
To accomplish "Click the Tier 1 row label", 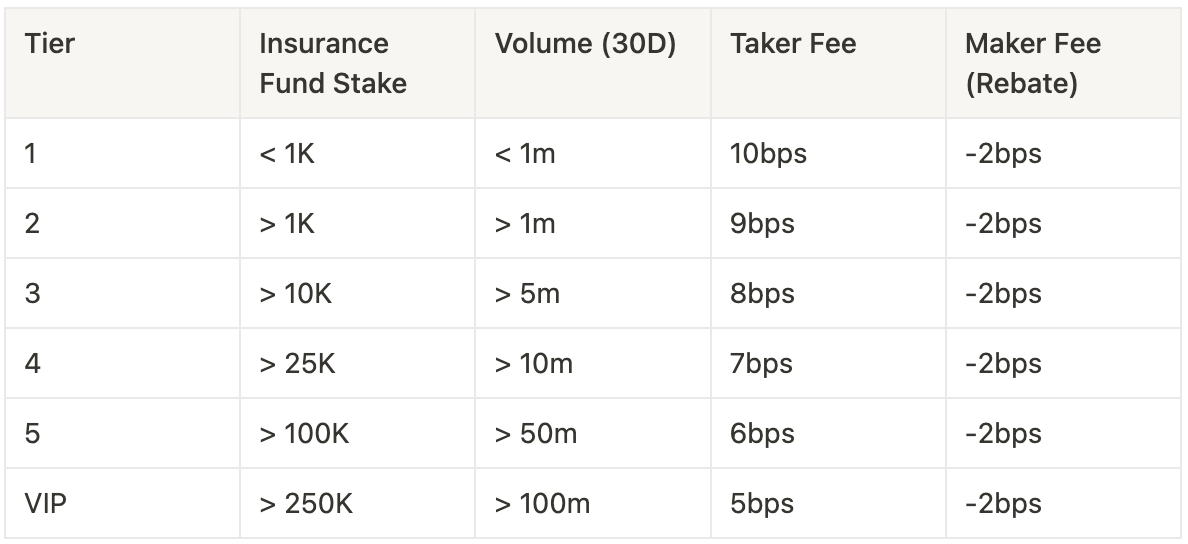I will pos(31,154).
